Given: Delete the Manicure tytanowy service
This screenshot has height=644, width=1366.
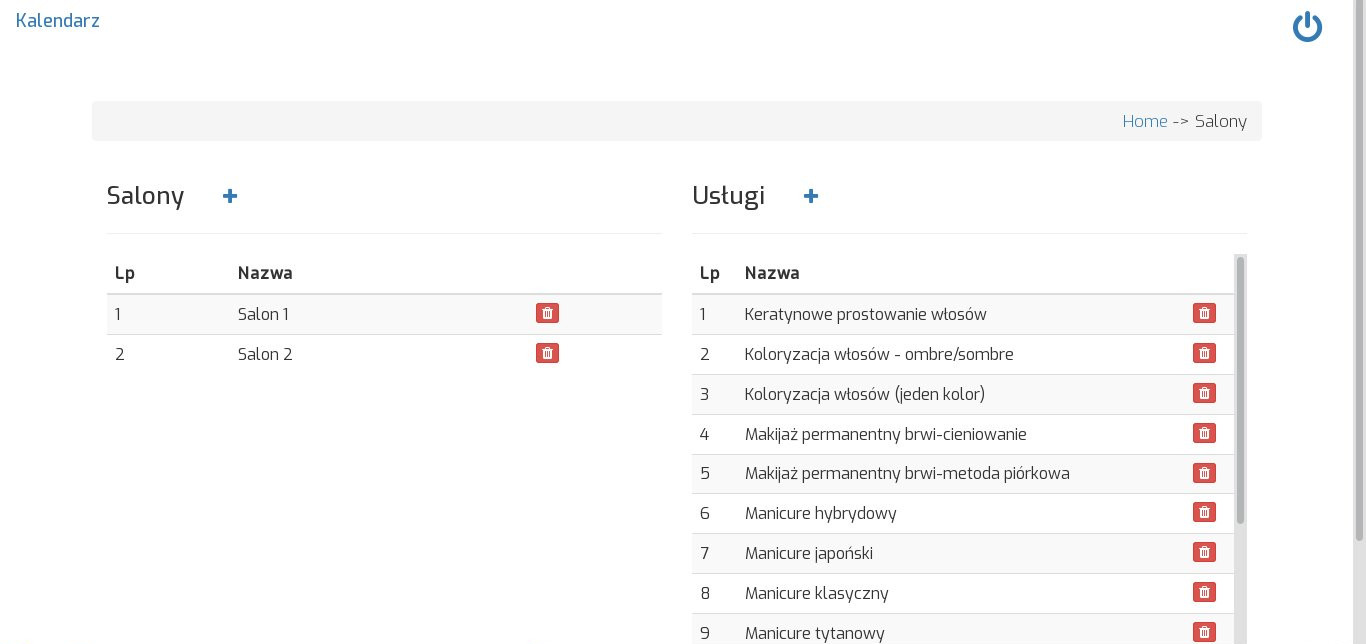Looking at the screenshot, I should tap(1204, 632).
